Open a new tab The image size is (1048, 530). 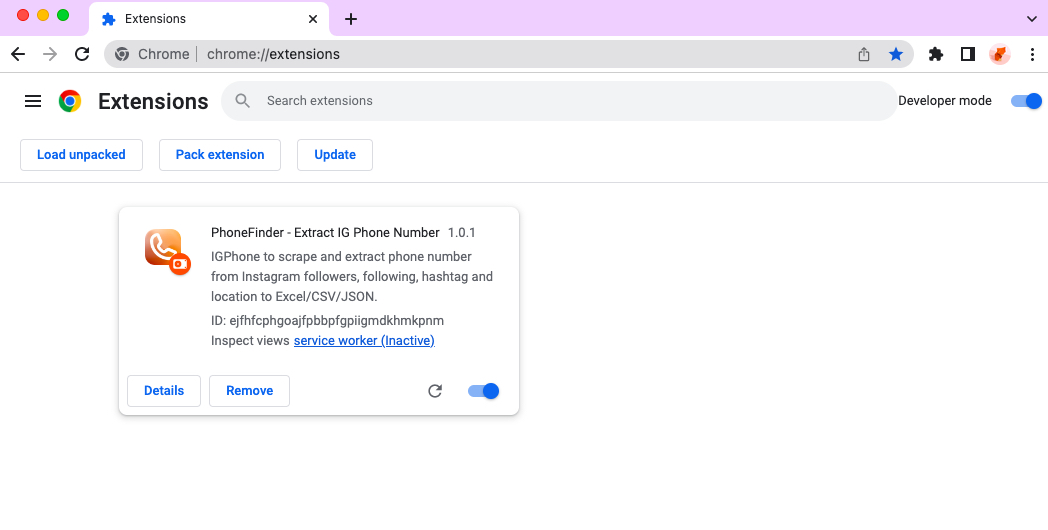tap(351, 19)
